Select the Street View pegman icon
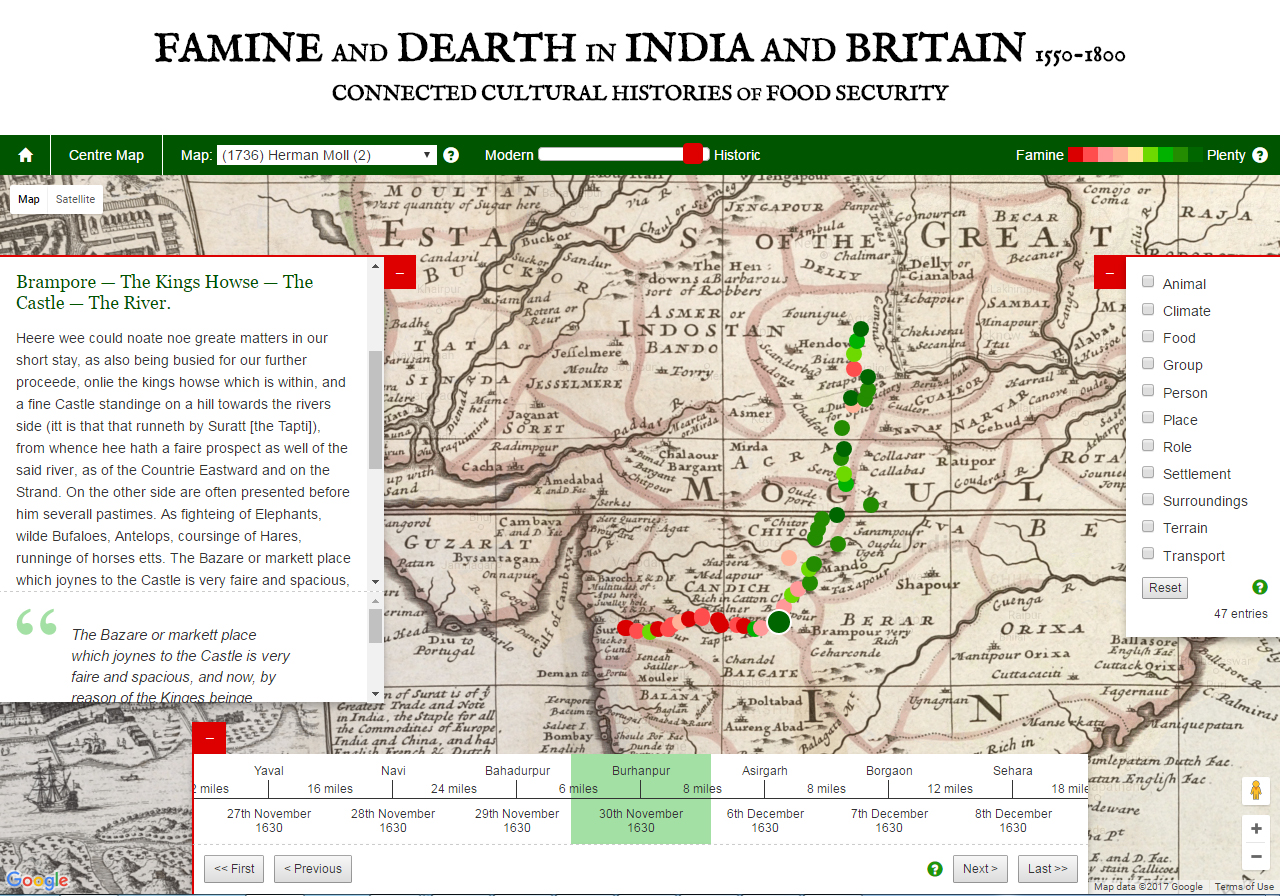 tap(1256, 791)
